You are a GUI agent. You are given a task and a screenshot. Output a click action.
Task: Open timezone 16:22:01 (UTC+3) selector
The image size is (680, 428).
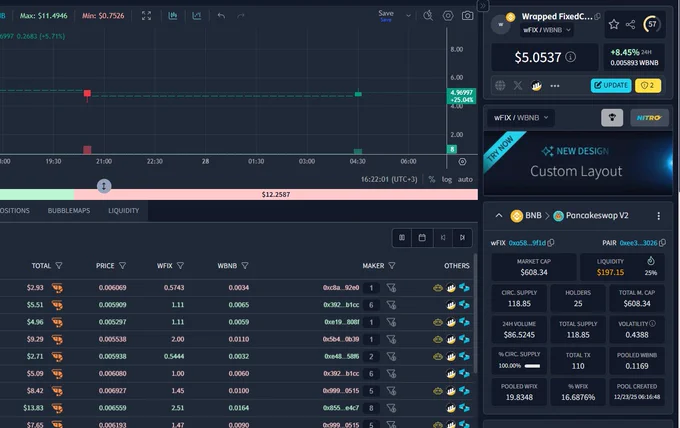click(x=389, y=180)
